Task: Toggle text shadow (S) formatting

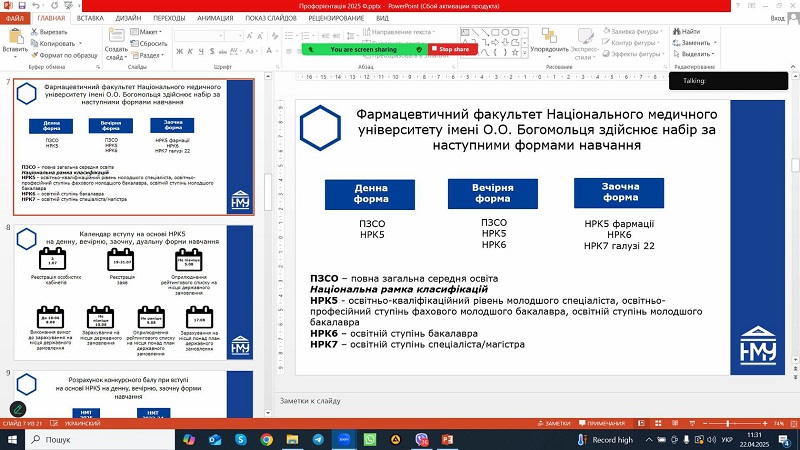Action: pyautogui.click(x=212, y=51)
